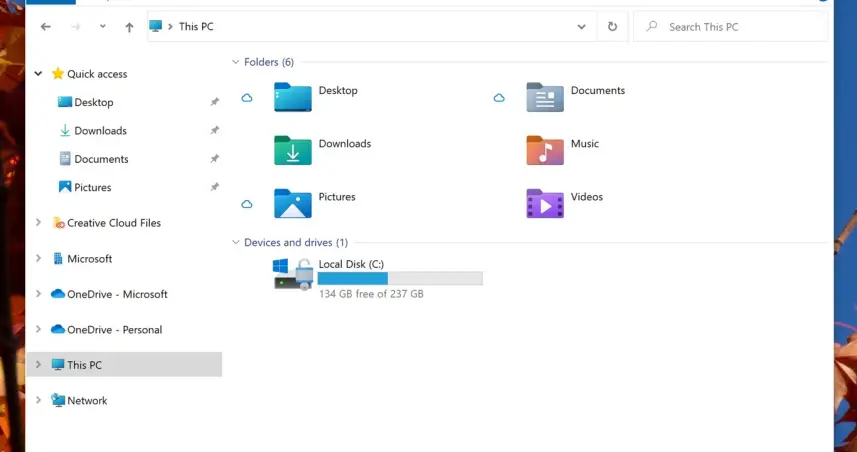Open the orange Music folder

tap(545, 150)
